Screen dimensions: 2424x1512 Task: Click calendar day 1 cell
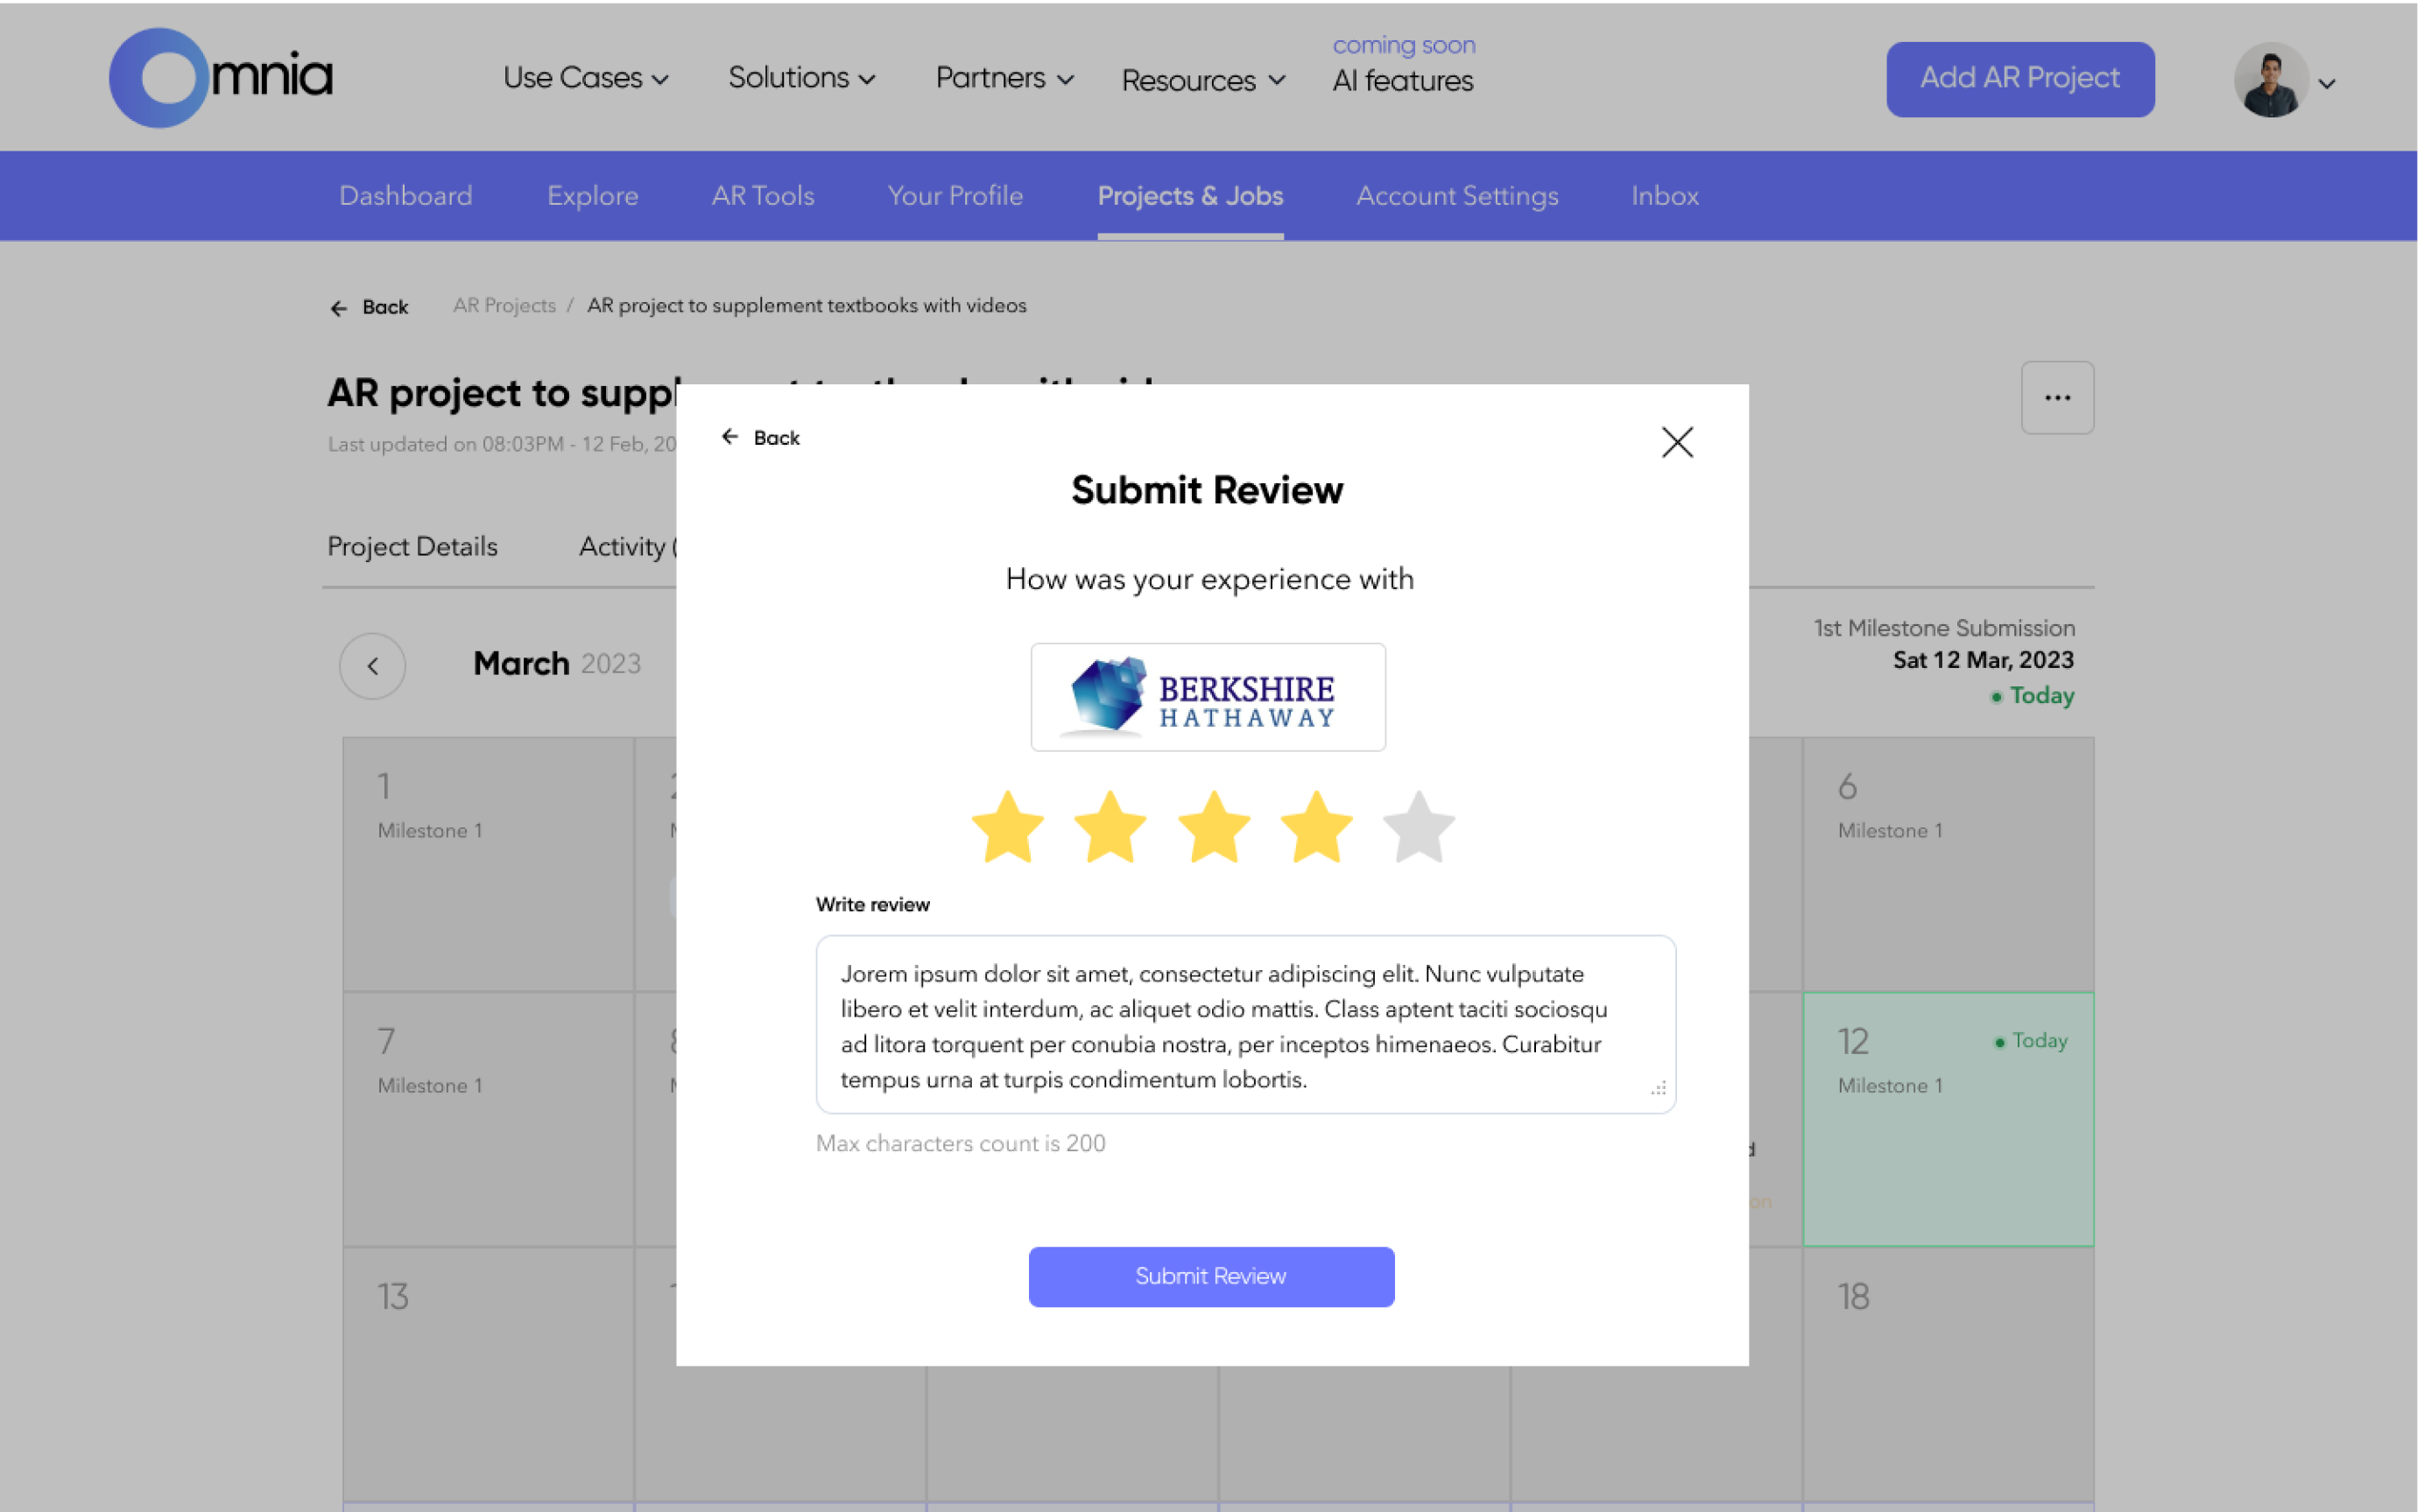pos(489,865)
